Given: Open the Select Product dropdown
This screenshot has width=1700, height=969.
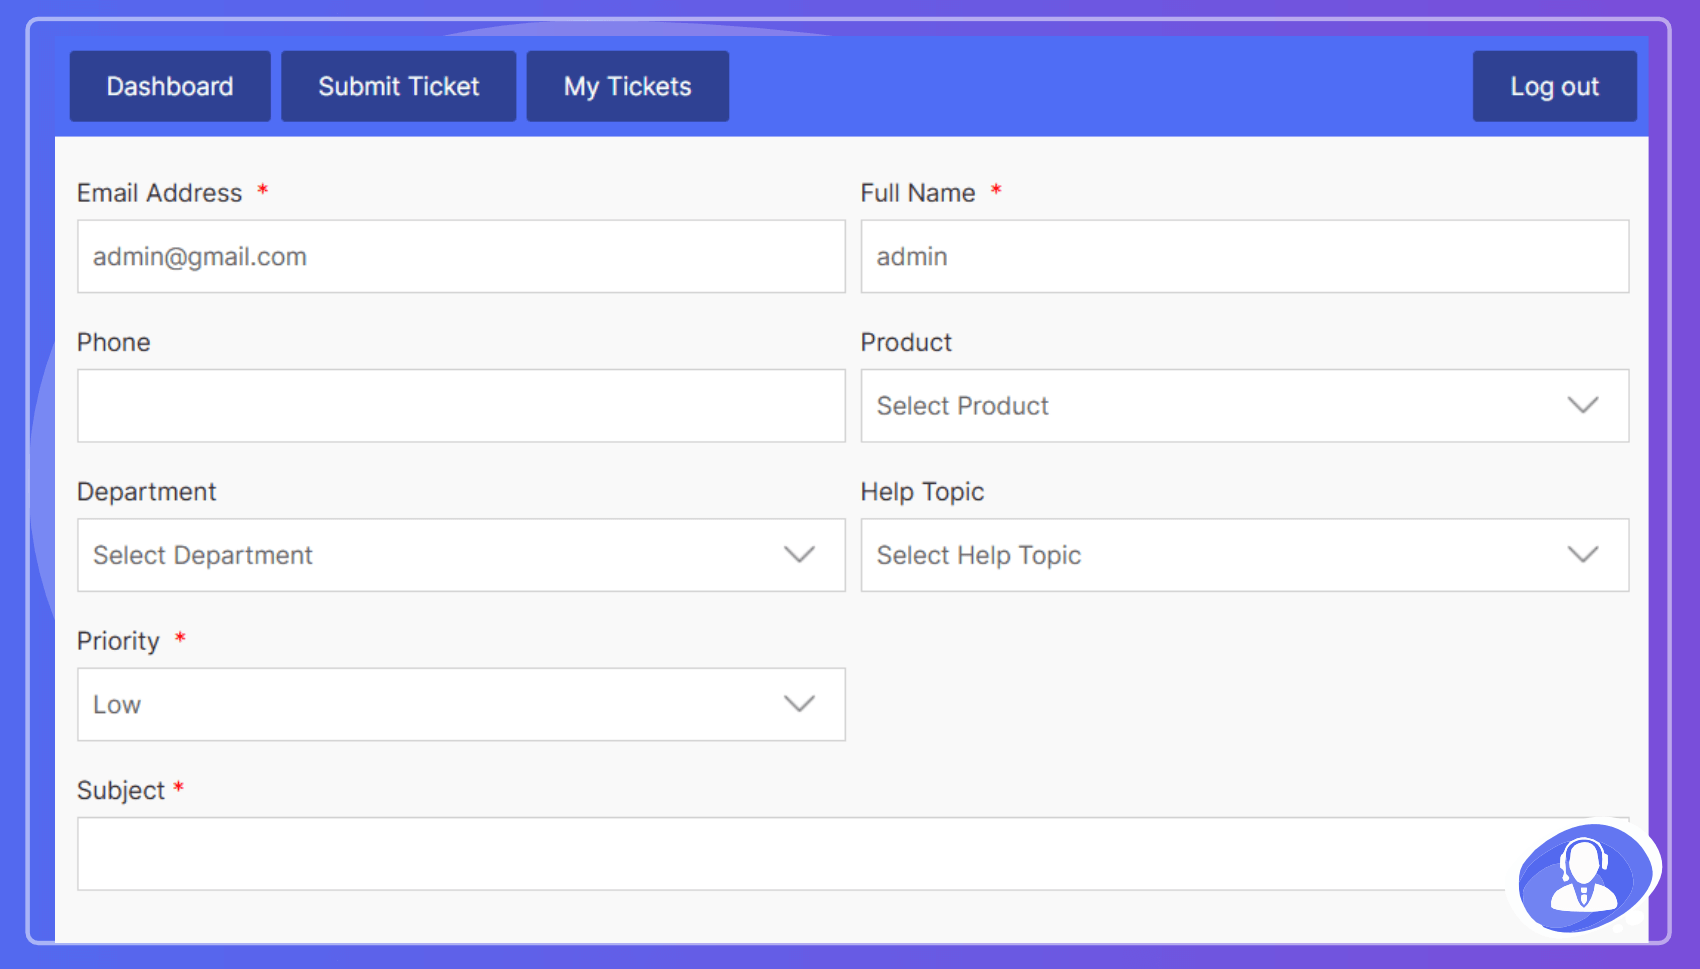Looking at the screenshot, I should [1245, 406].
